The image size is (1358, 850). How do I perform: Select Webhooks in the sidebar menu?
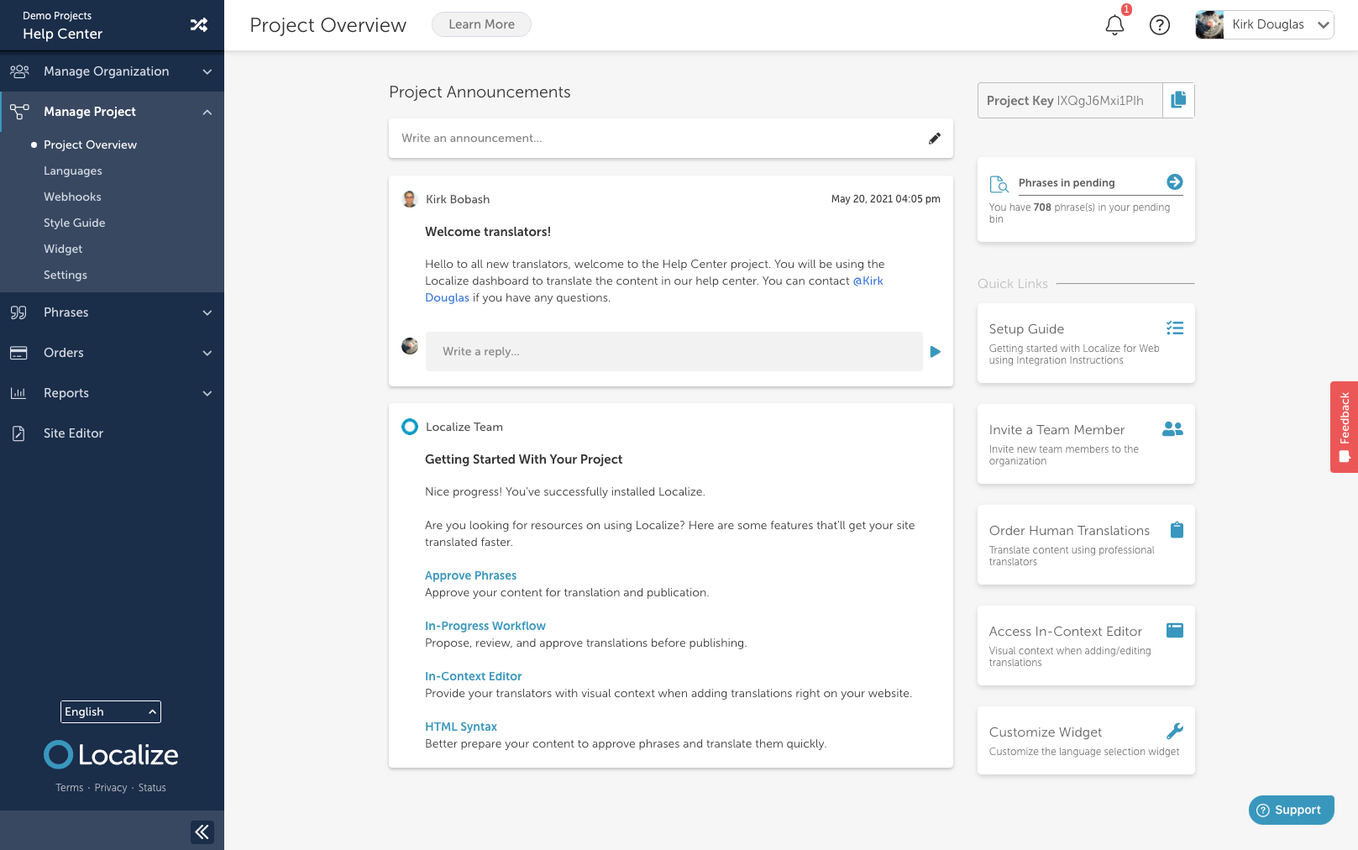[x=73, y=196]
